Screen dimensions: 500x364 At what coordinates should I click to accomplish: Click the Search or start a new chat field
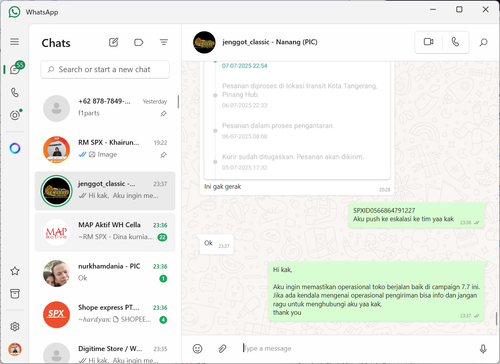(105, 69)
